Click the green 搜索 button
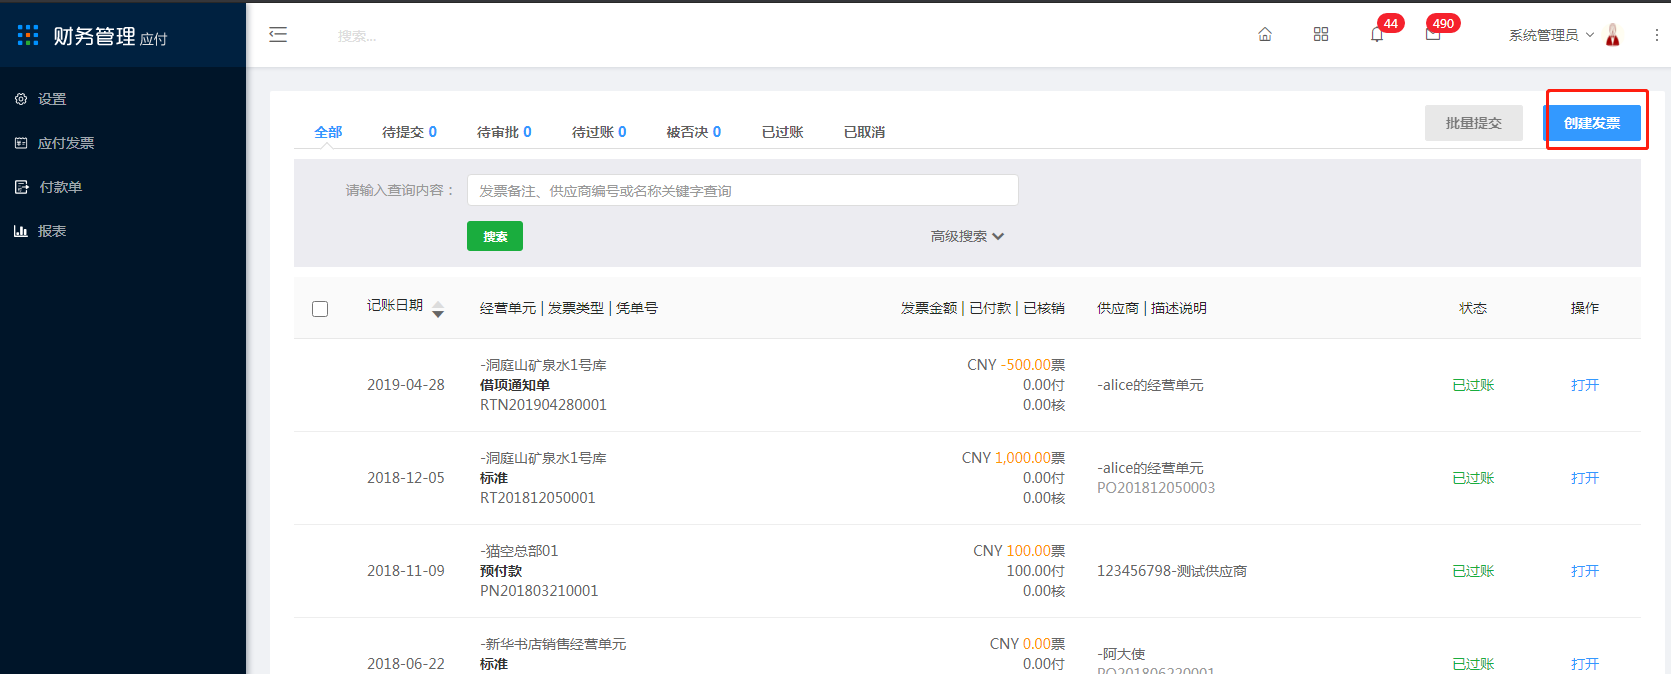This screenshot has height=674, width=1671. click(x=495, y=236)
